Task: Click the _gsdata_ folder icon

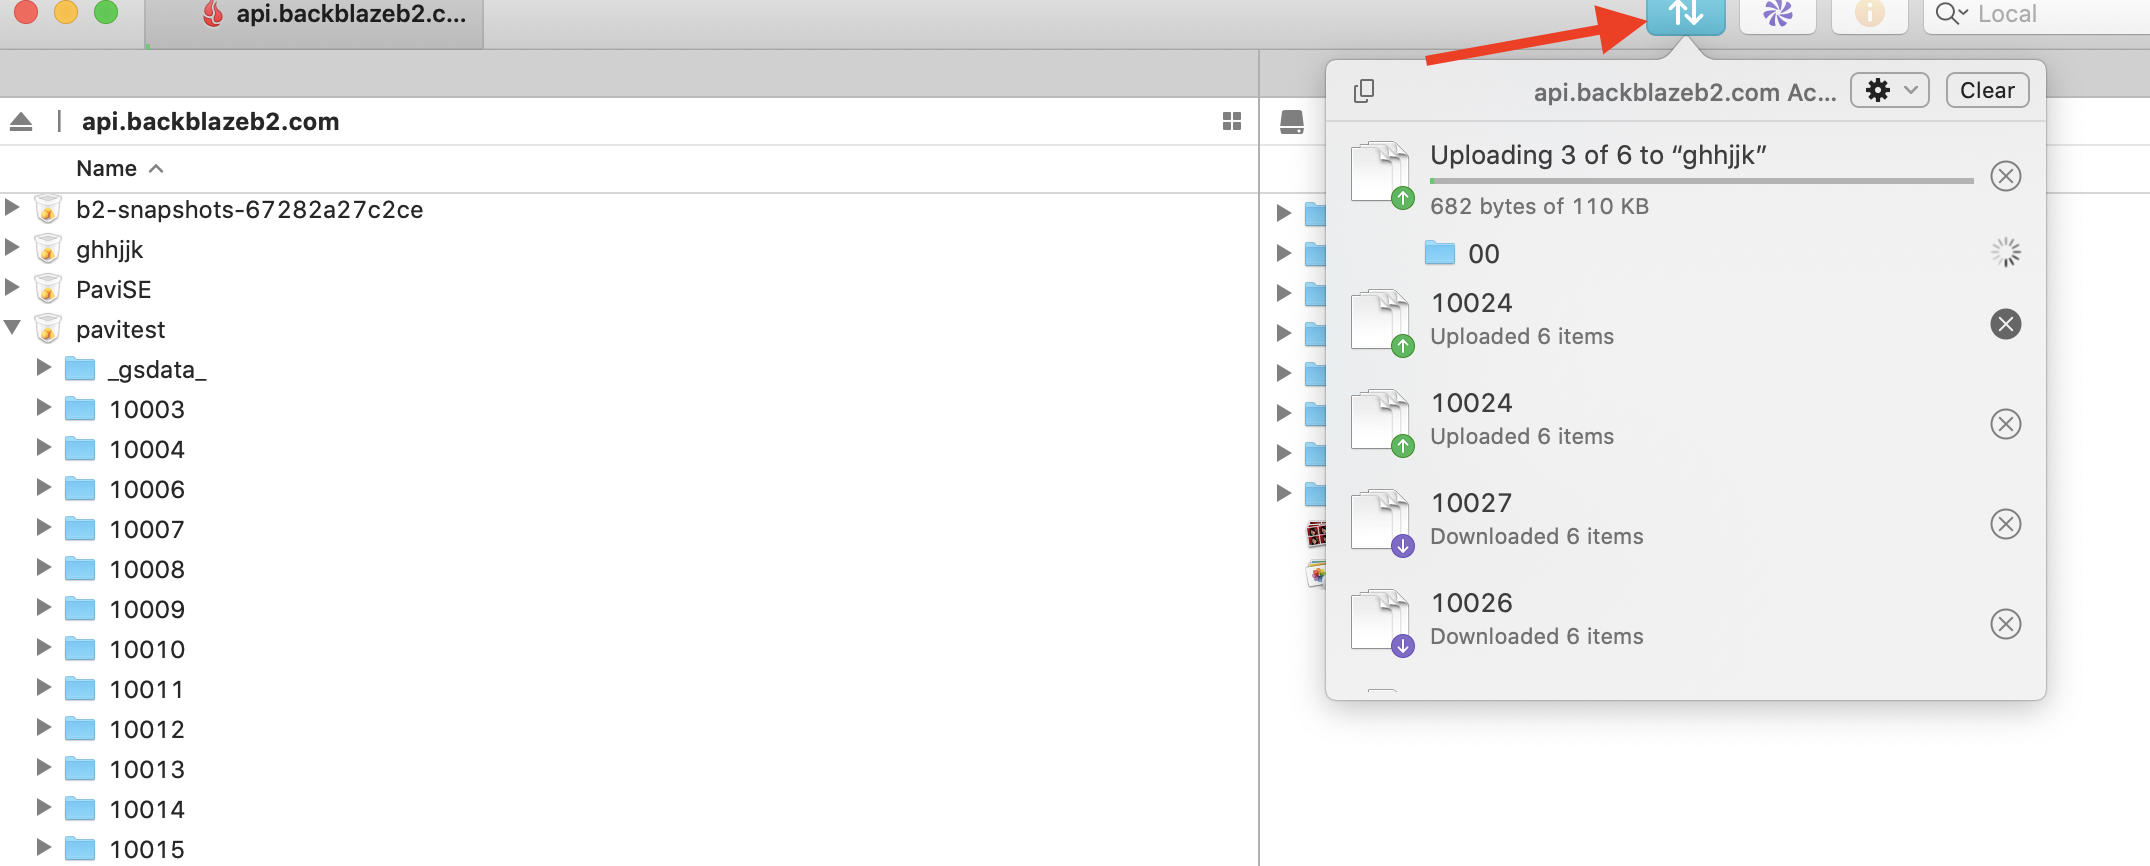Action: [80, 369]
